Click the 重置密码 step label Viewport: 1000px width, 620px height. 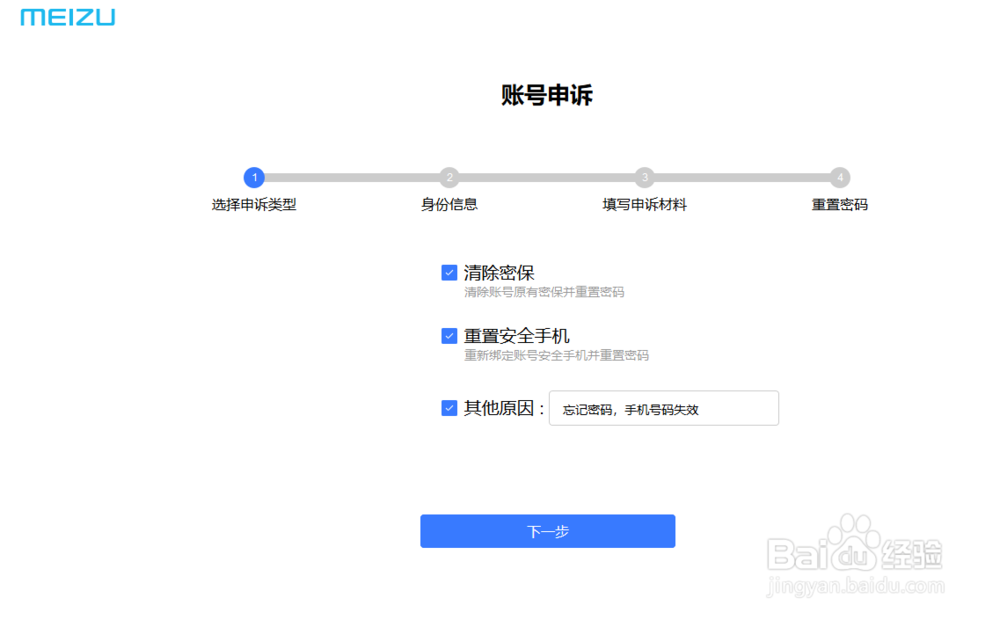click(840, 205)
